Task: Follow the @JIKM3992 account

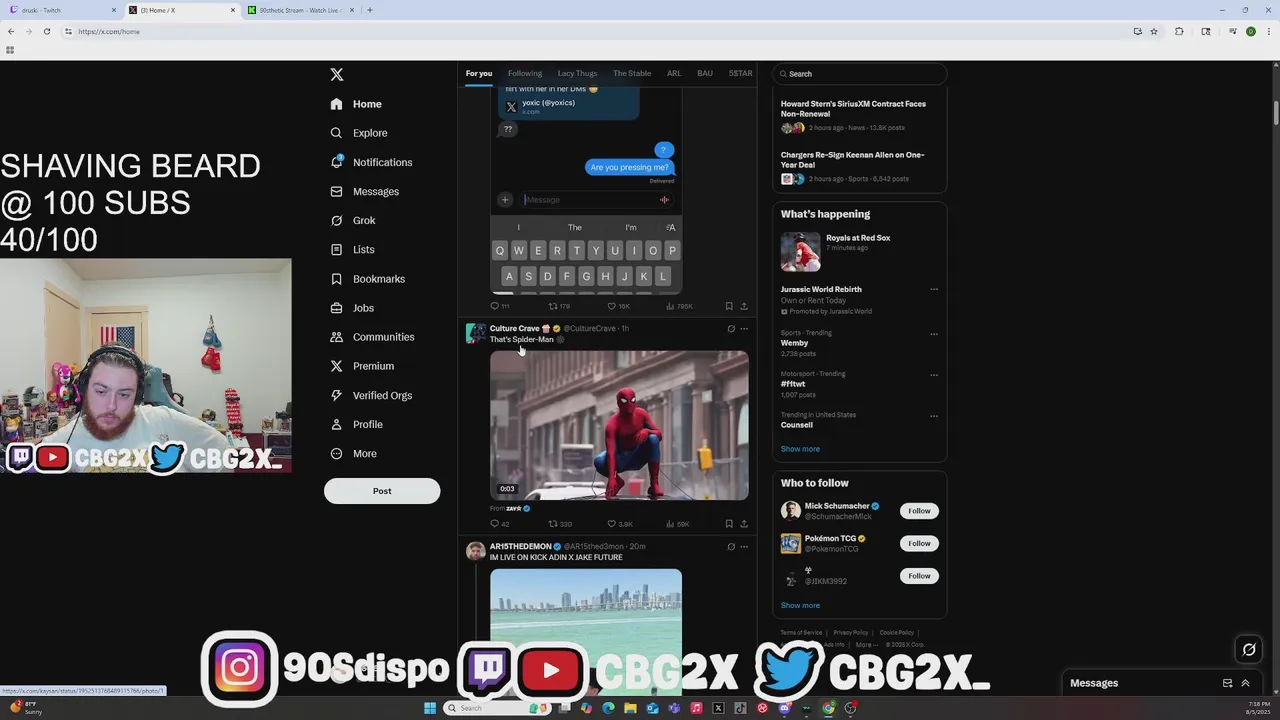Action: click(919, 576)
